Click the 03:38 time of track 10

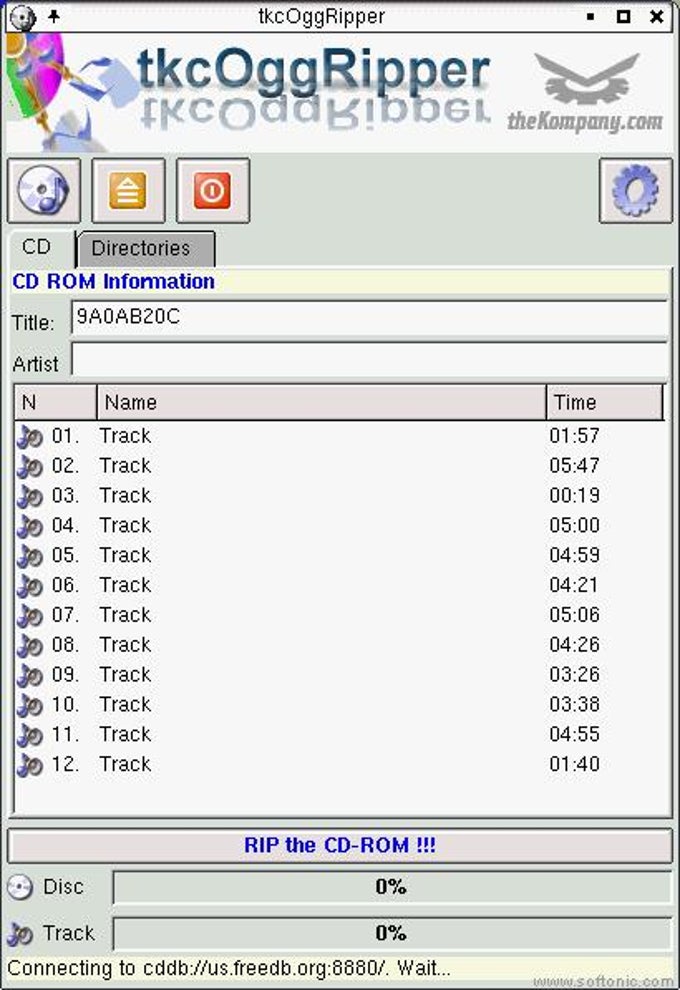pos(574,704)
